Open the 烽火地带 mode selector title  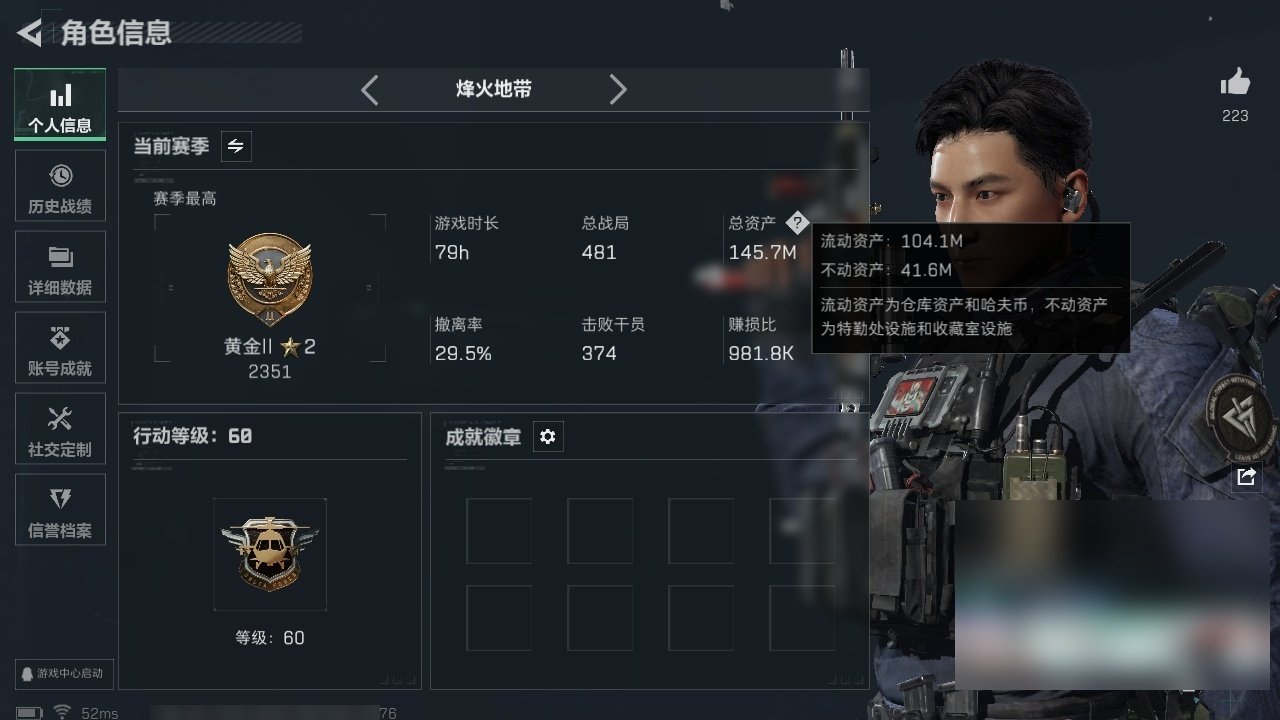click(494, 89)
